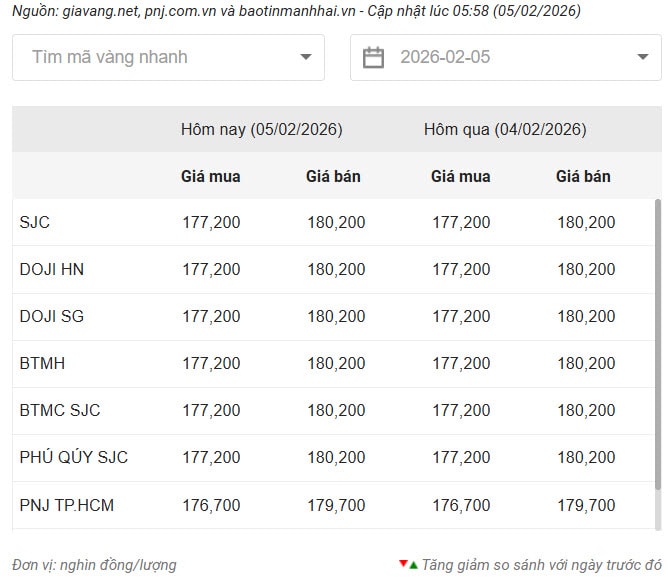668x587 pixels.
Task: Click the calendar icon in date field
Action: (x=373, y=57)
